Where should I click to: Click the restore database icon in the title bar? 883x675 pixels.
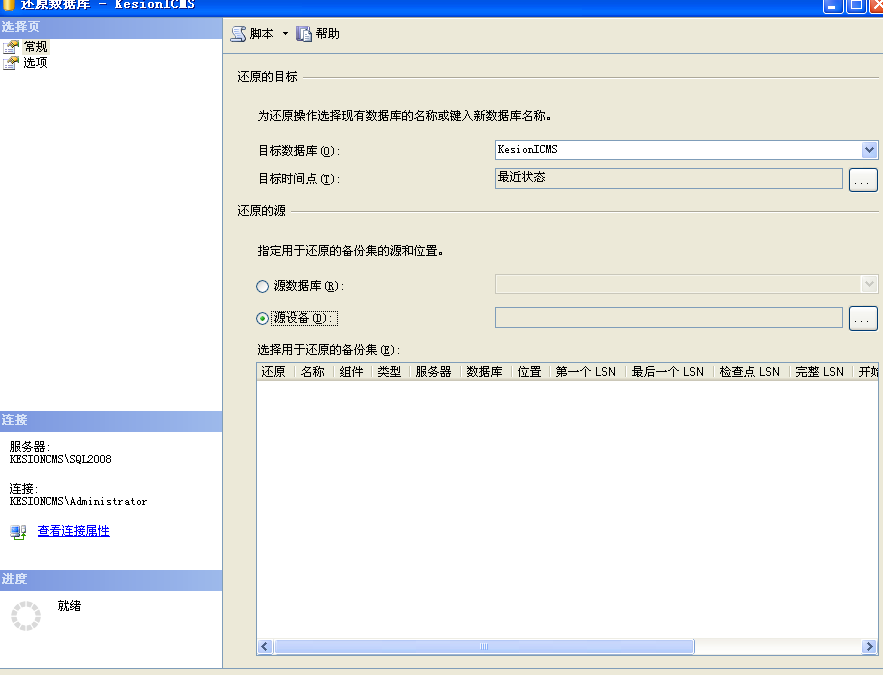(9, 5)
